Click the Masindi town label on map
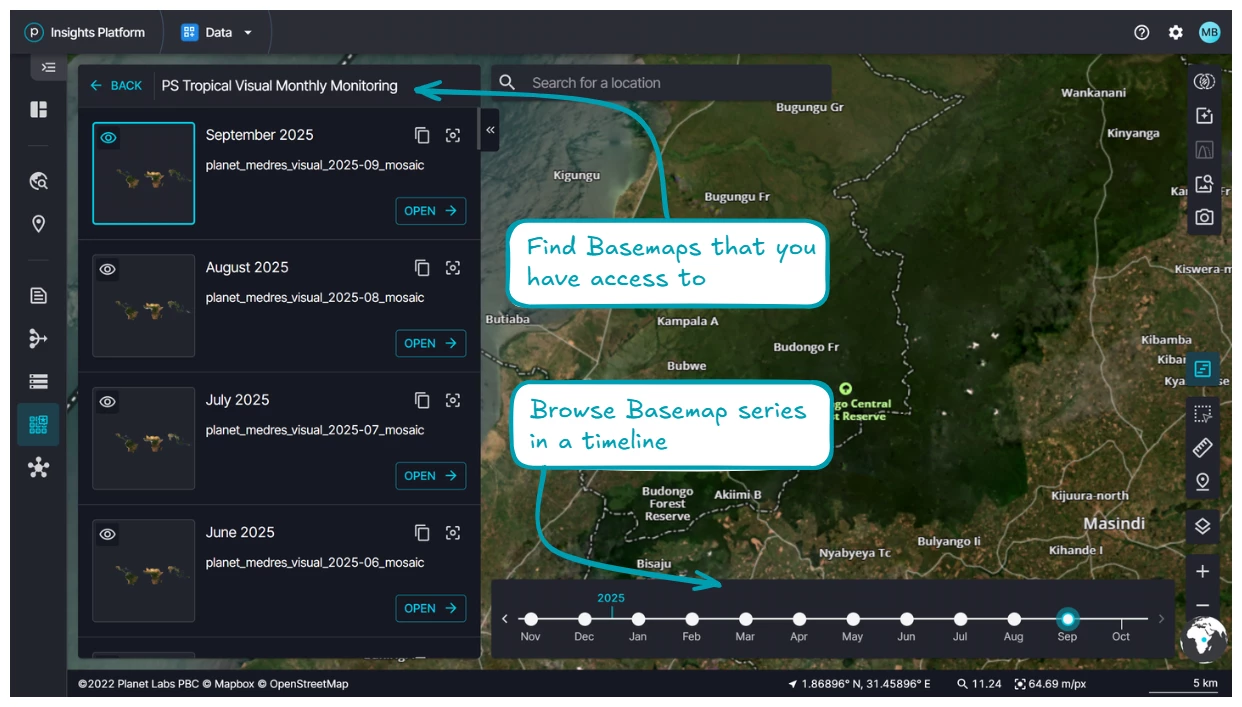Image resolution: width=1242 pixels, height=707 pixels. pyautogui.click(x=1114, y=524)
